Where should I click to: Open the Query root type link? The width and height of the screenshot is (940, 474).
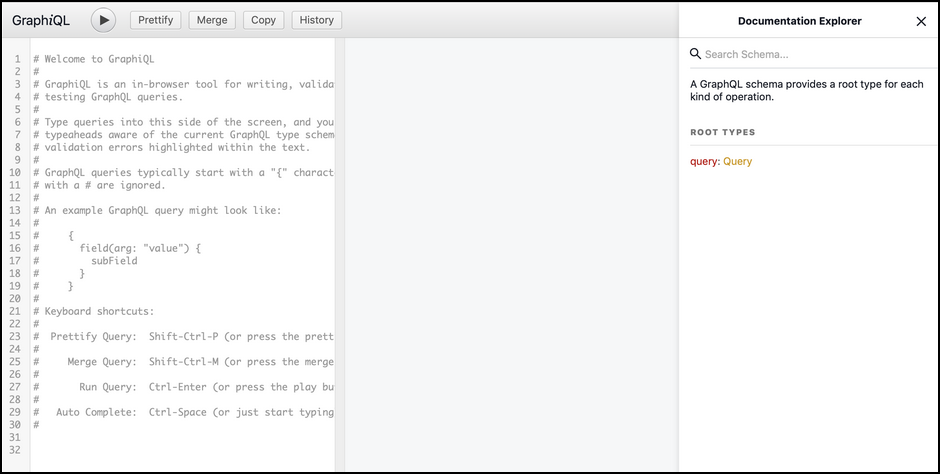pos(737,161)
